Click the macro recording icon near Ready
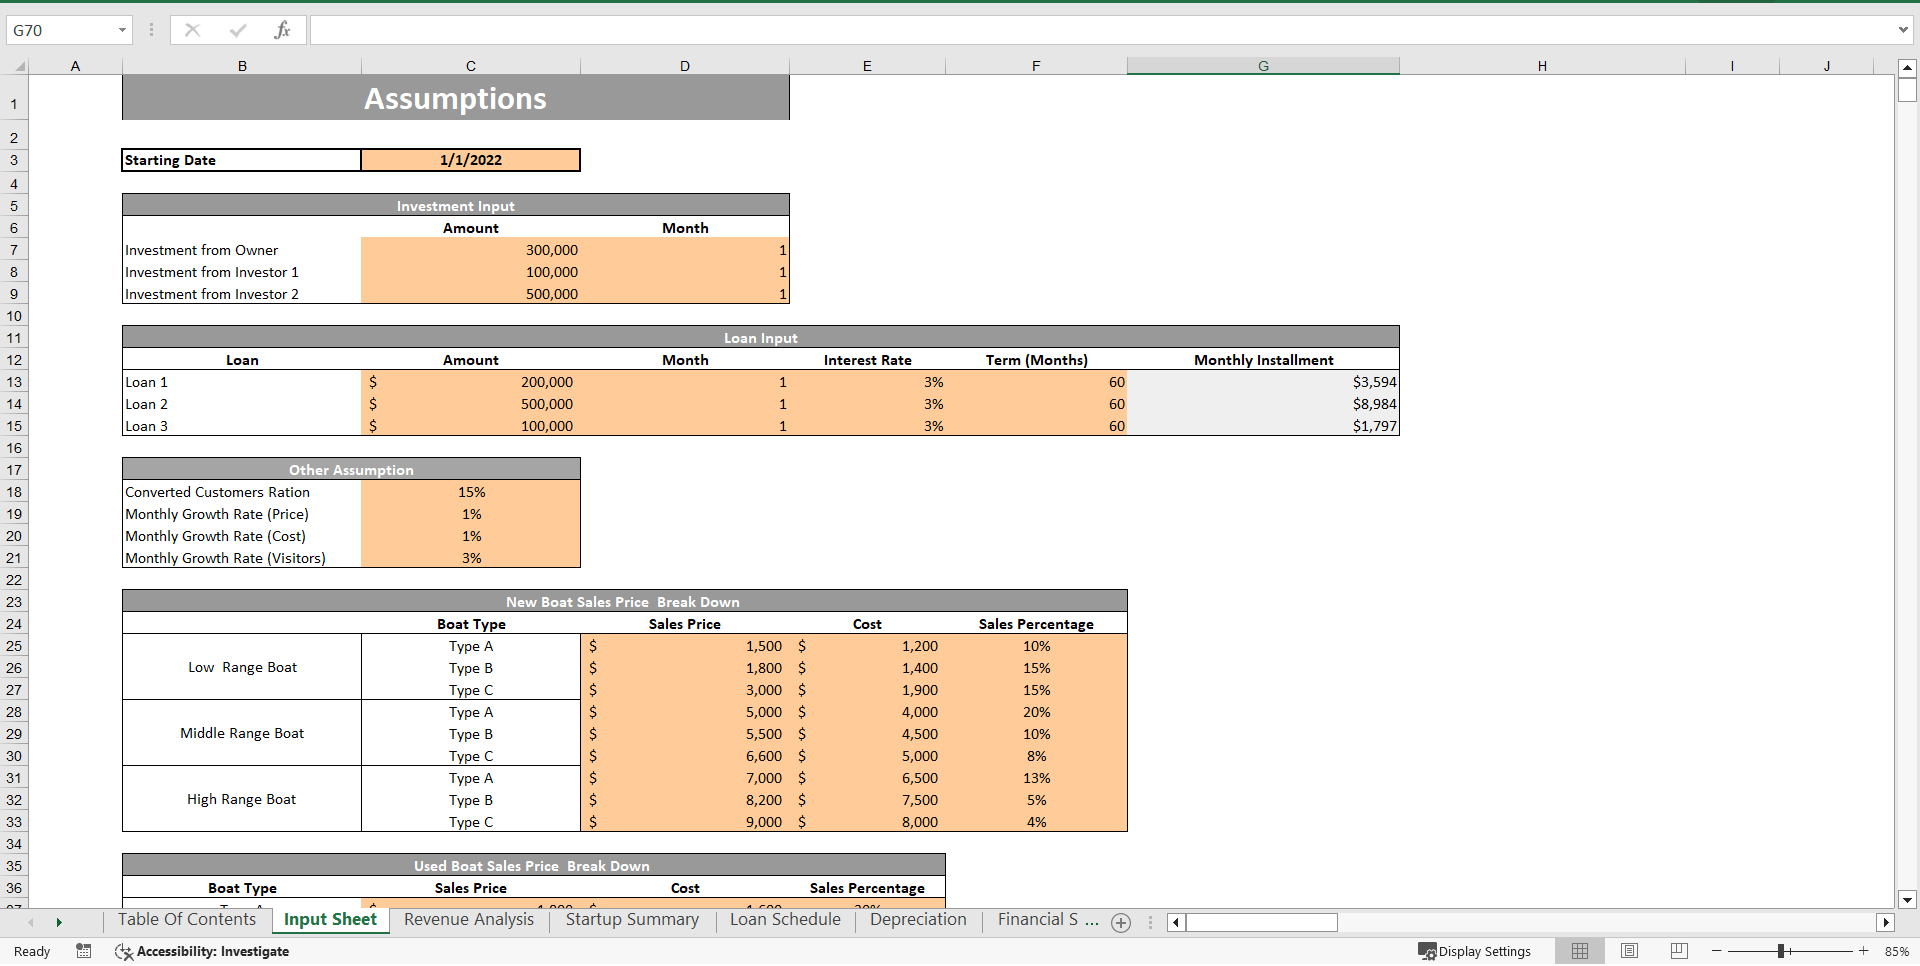Image resolution: width=1920 pixels, height=966 pixels. [84, 951]
